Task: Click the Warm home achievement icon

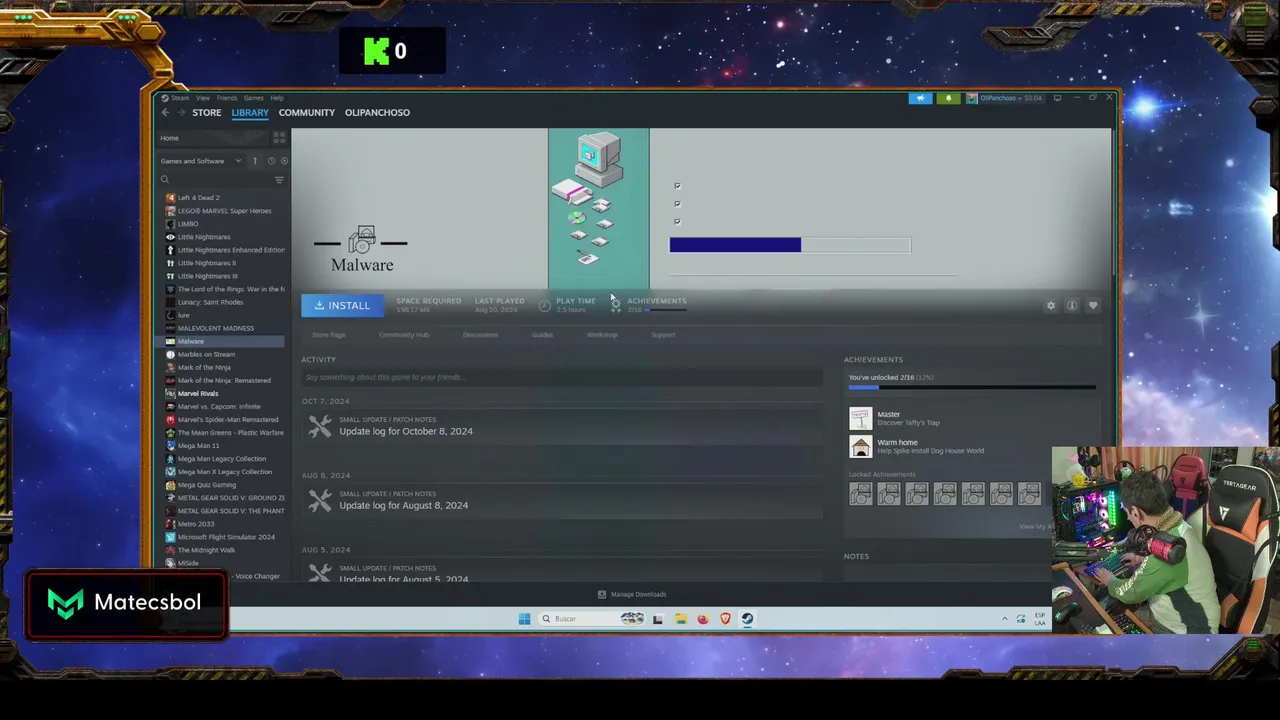Action: pos(860,446)
